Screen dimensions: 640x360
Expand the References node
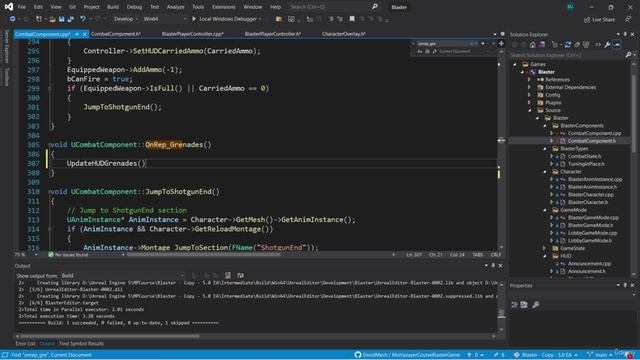click(530, 80)
